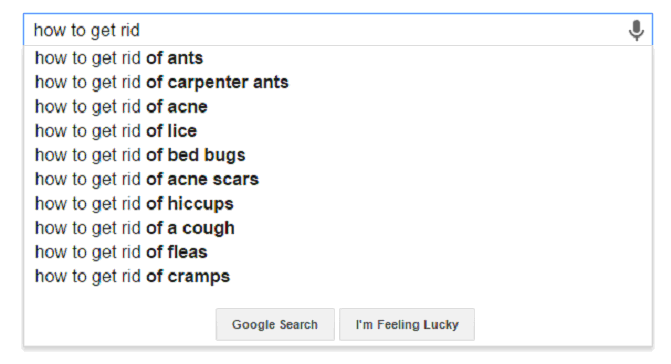Image resolution: width=671 pixels, height=364 pixels.
Task: Select the 'of lice' suggestion
Action: pyautogui.click(x=338, y=131)
